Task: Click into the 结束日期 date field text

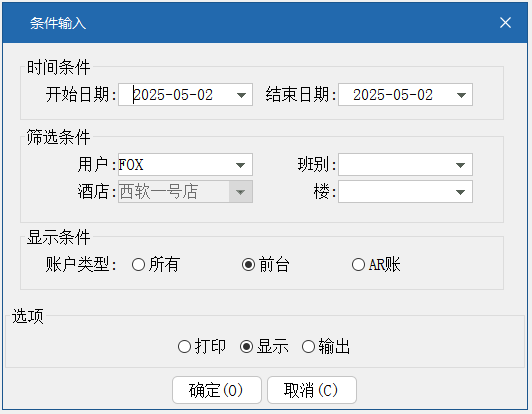Action: (393, 95)
